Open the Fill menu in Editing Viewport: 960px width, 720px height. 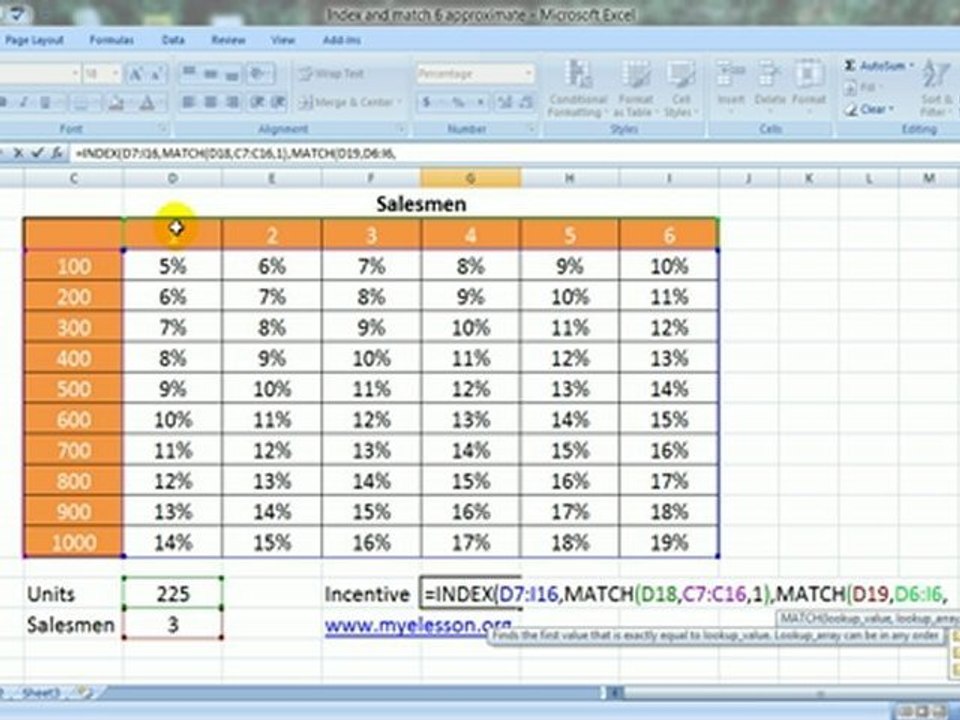(x=864, y=88)
